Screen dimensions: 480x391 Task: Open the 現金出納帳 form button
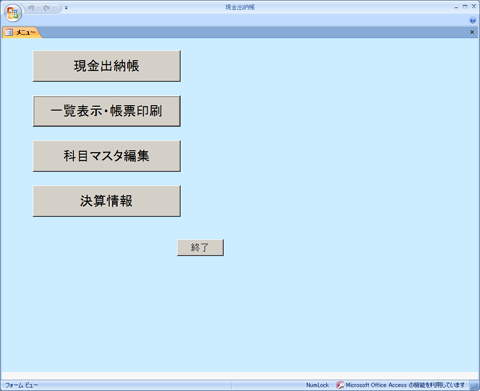point(107,66)
